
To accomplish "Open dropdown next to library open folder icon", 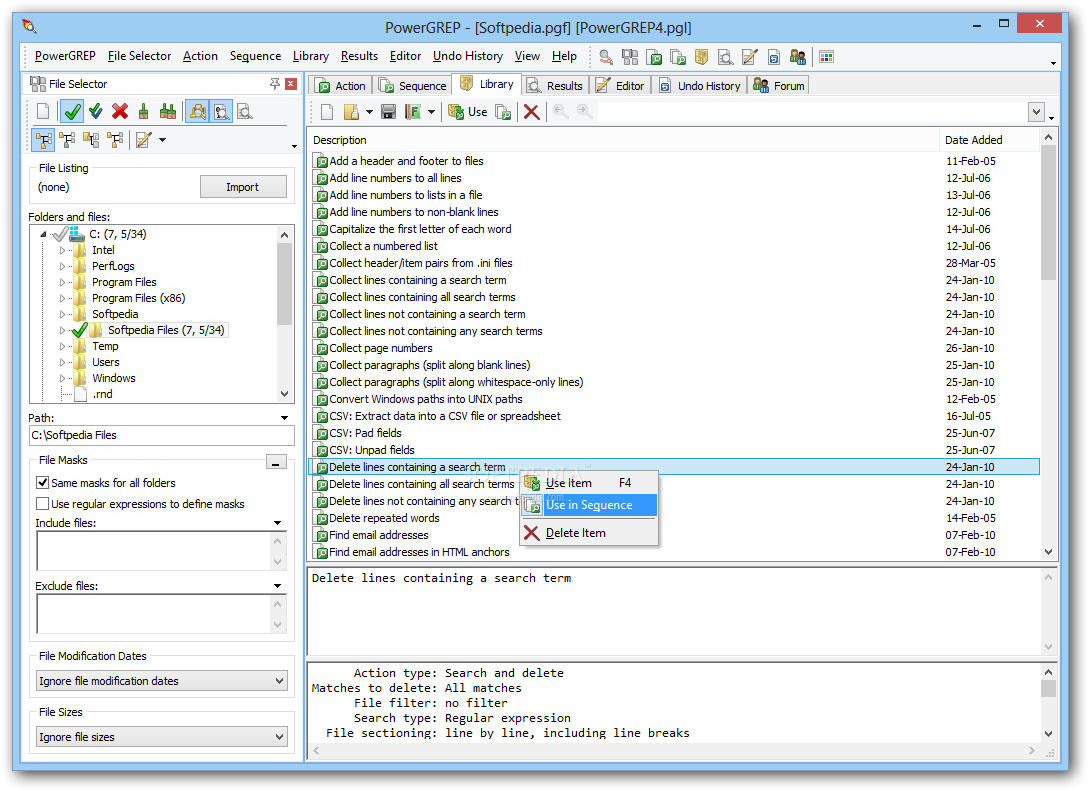I will click(369, 112).
